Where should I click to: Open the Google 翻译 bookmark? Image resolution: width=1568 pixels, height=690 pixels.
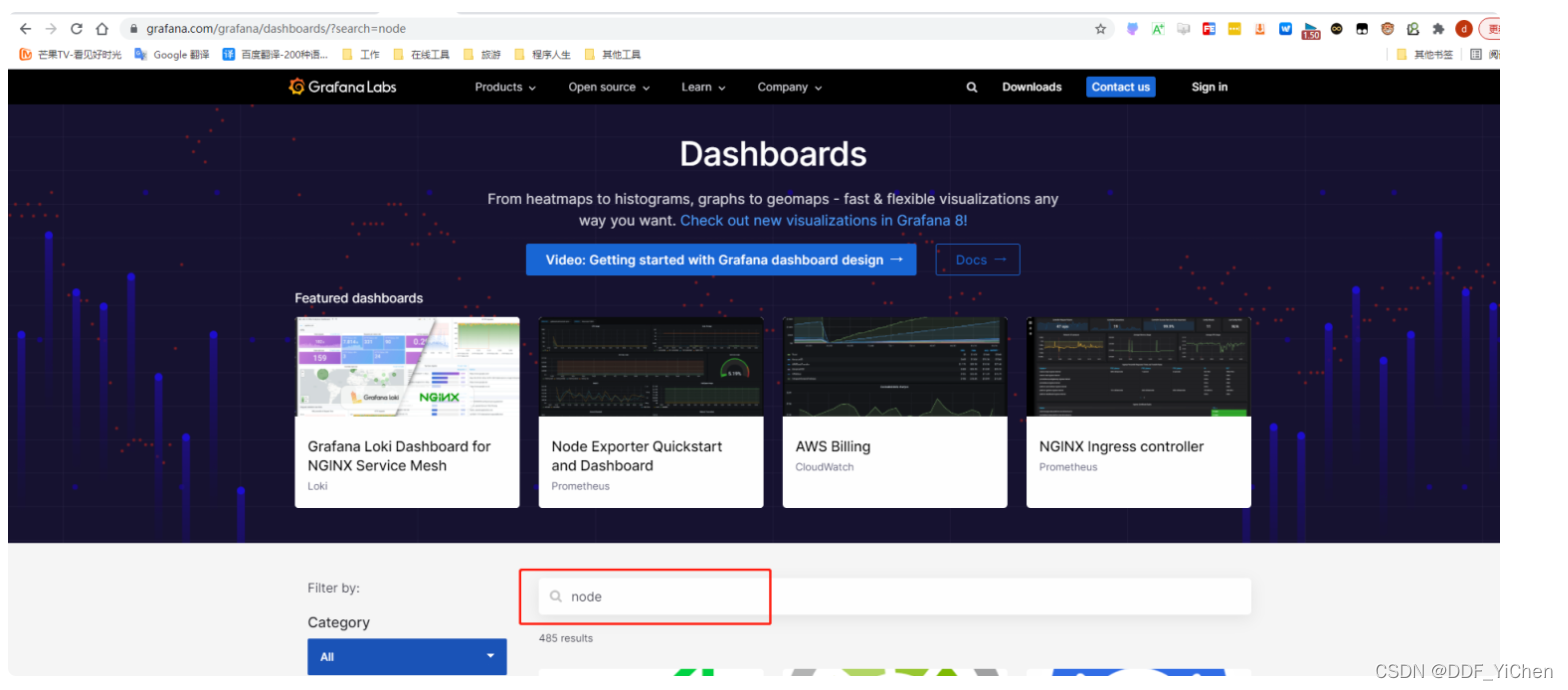tap(172, 55)
